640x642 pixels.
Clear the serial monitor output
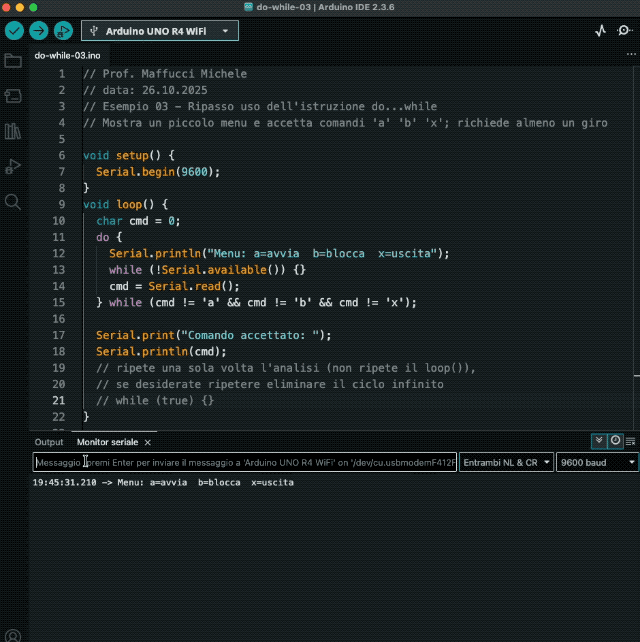coord(631,441)
